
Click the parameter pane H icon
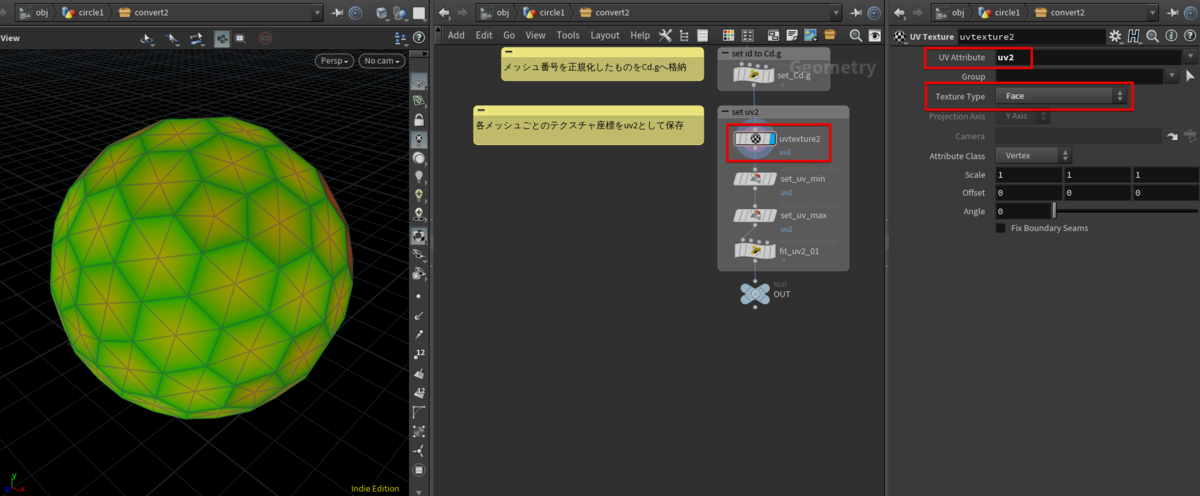[1134, 36]
